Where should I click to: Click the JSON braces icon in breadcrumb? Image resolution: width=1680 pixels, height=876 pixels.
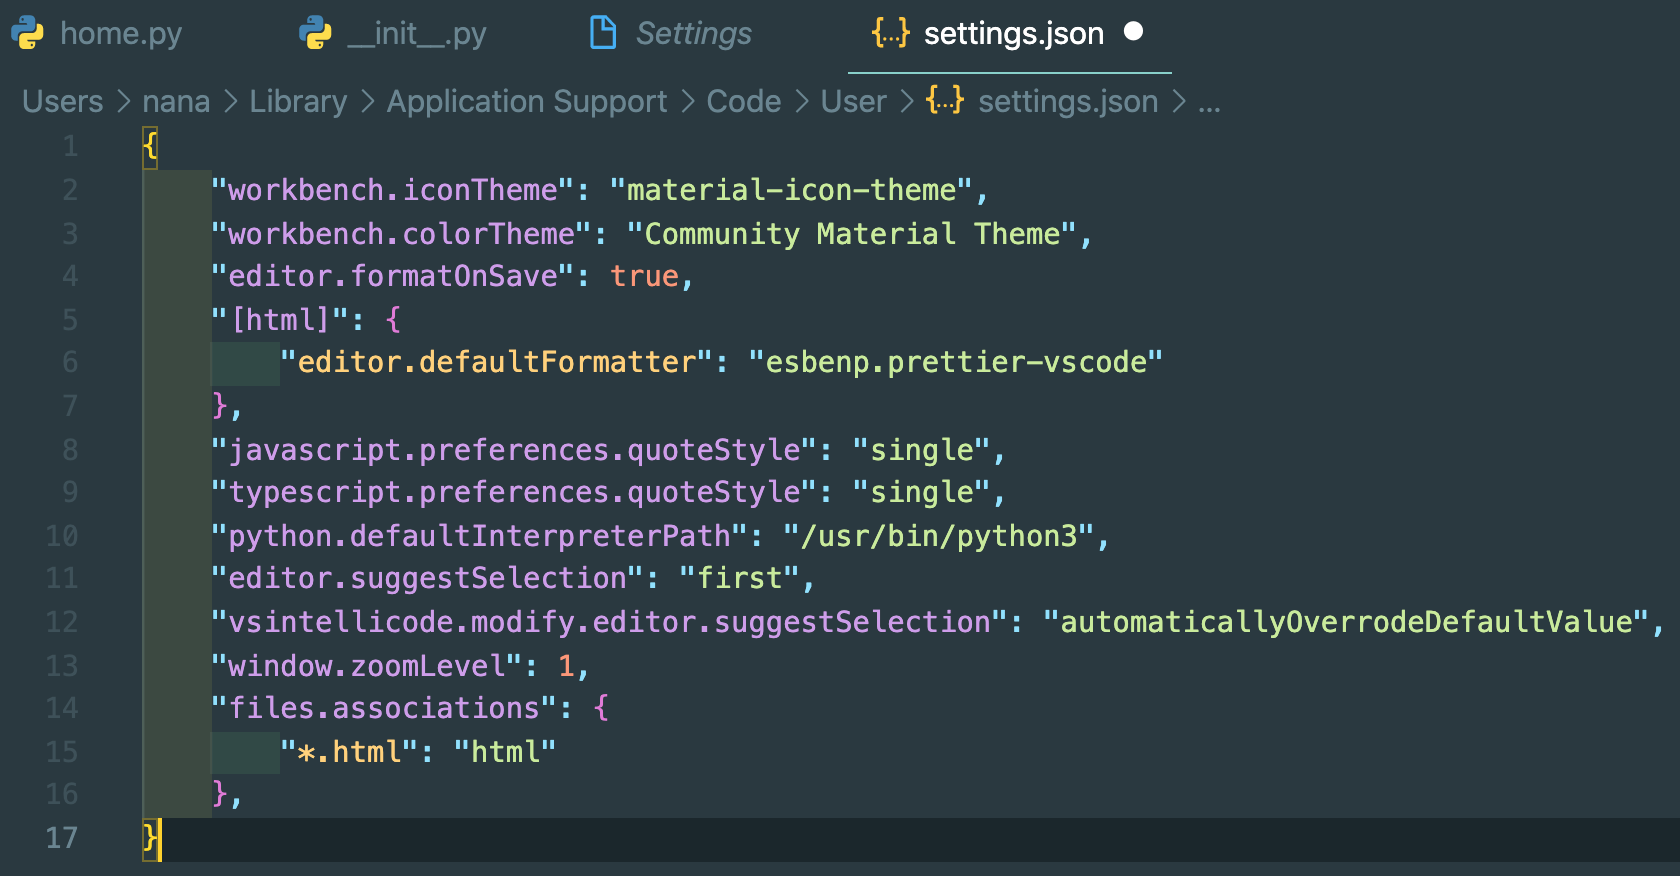[x=945, y=100]
